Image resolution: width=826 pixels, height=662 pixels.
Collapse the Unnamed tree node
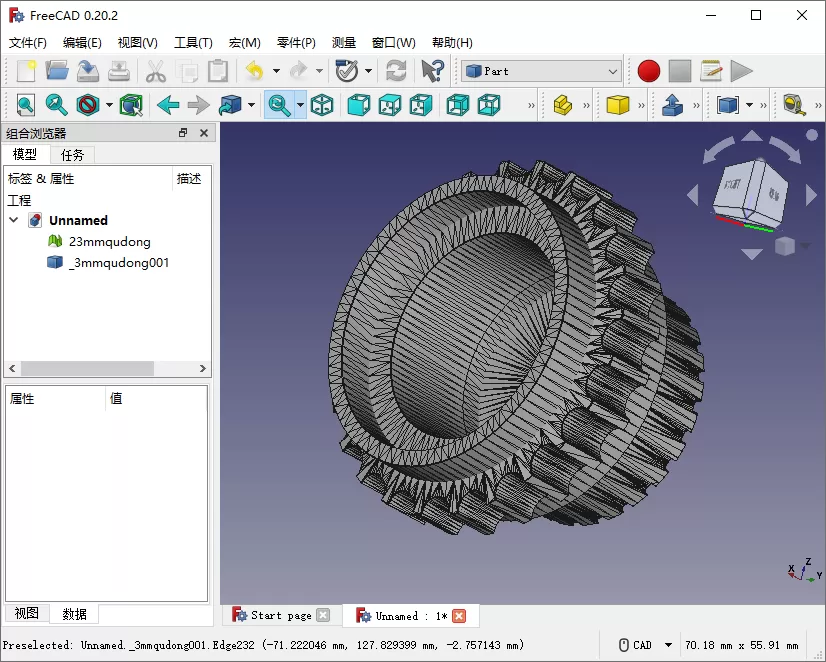click(x=12, y=220)
